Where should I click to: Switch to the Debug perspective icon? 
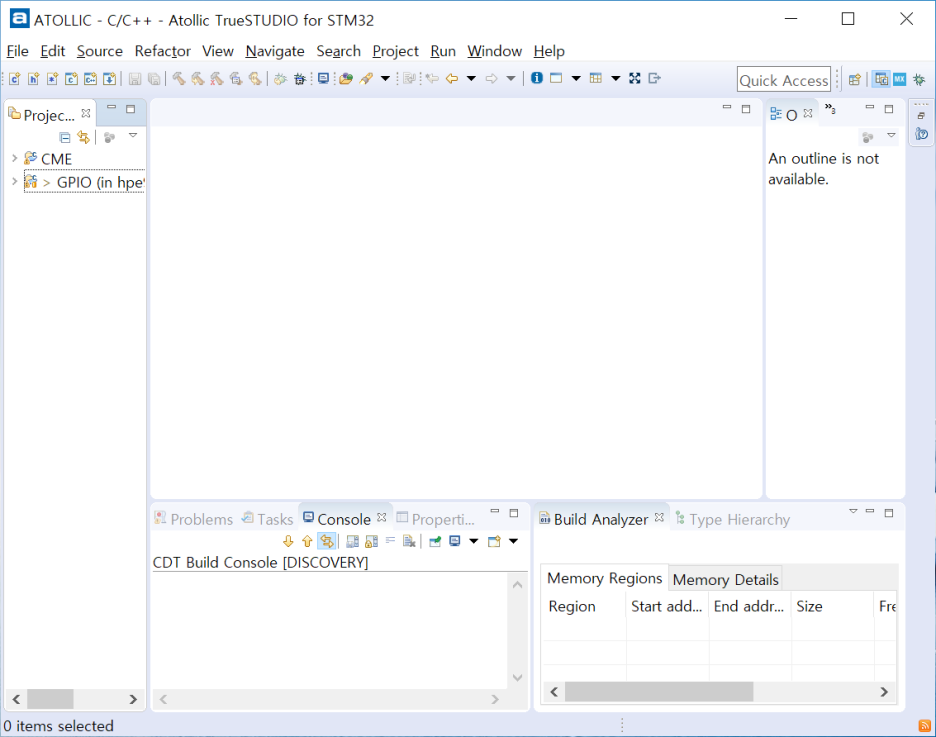(919, 79)
